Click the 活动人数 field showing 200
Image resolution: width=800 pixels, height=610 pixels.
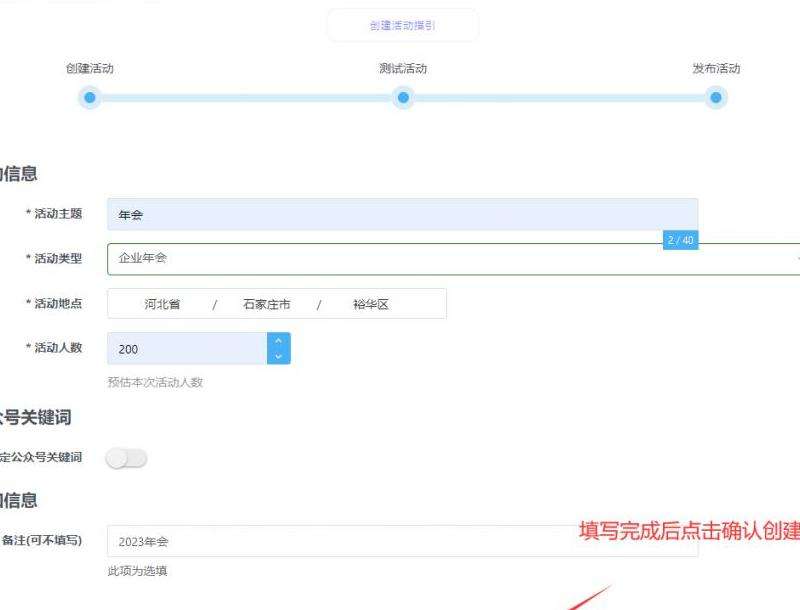tap(186, 349)
